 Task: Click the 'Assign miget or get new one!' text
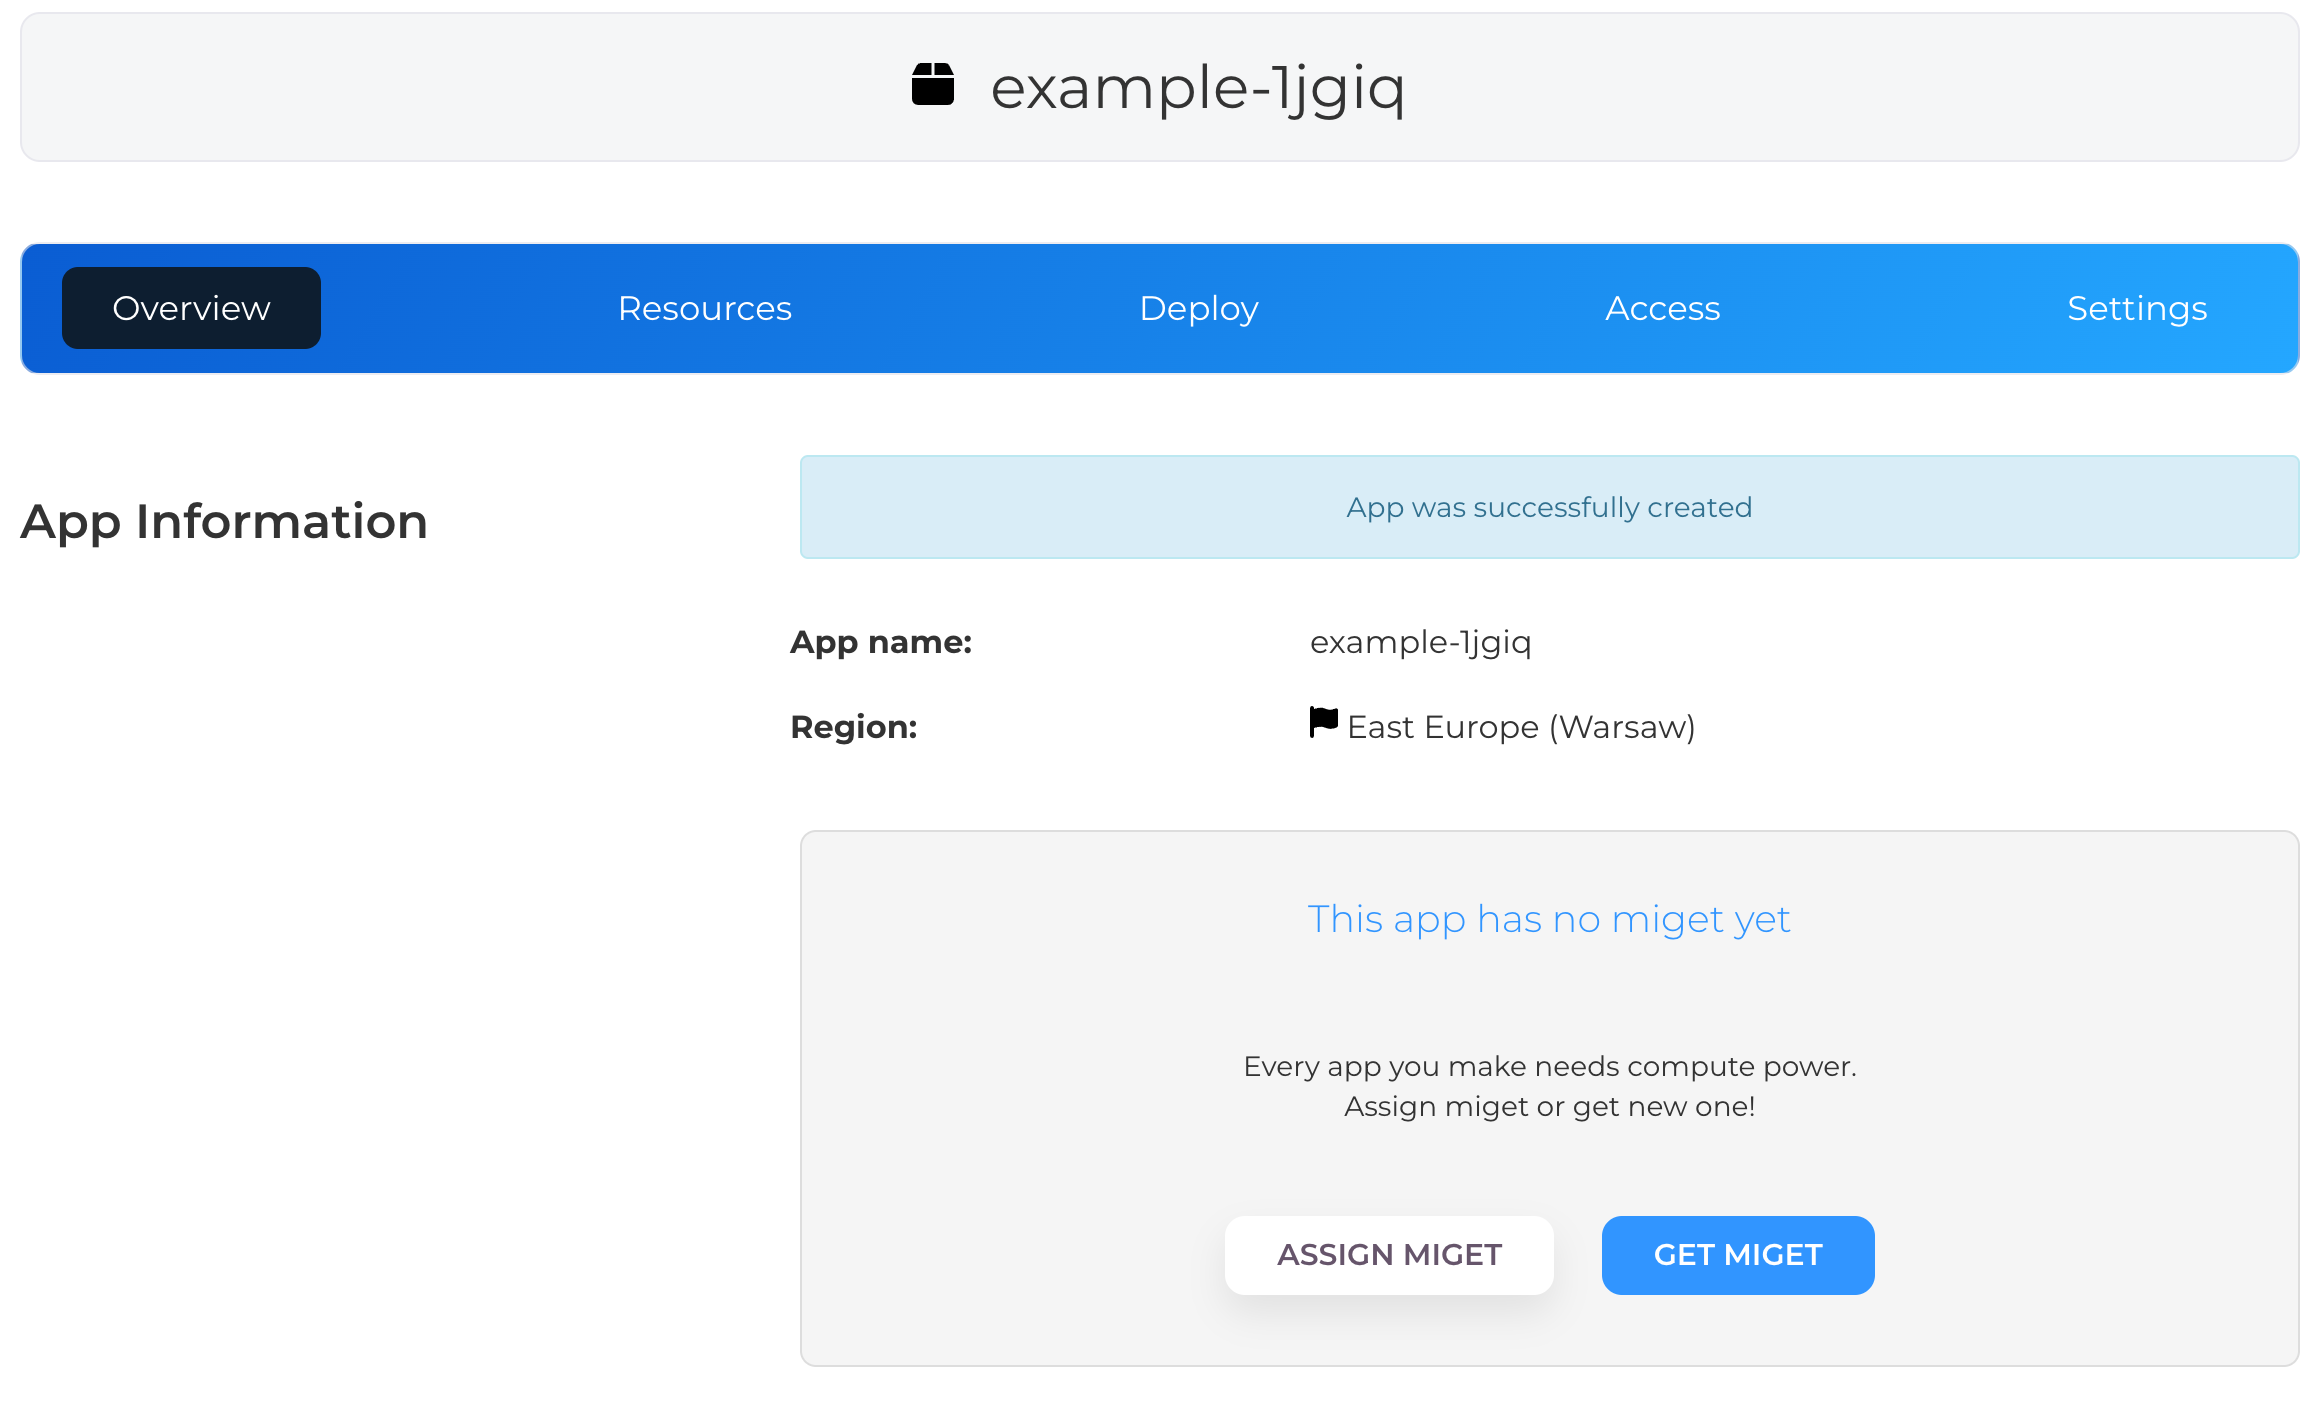point(1549,1107)
